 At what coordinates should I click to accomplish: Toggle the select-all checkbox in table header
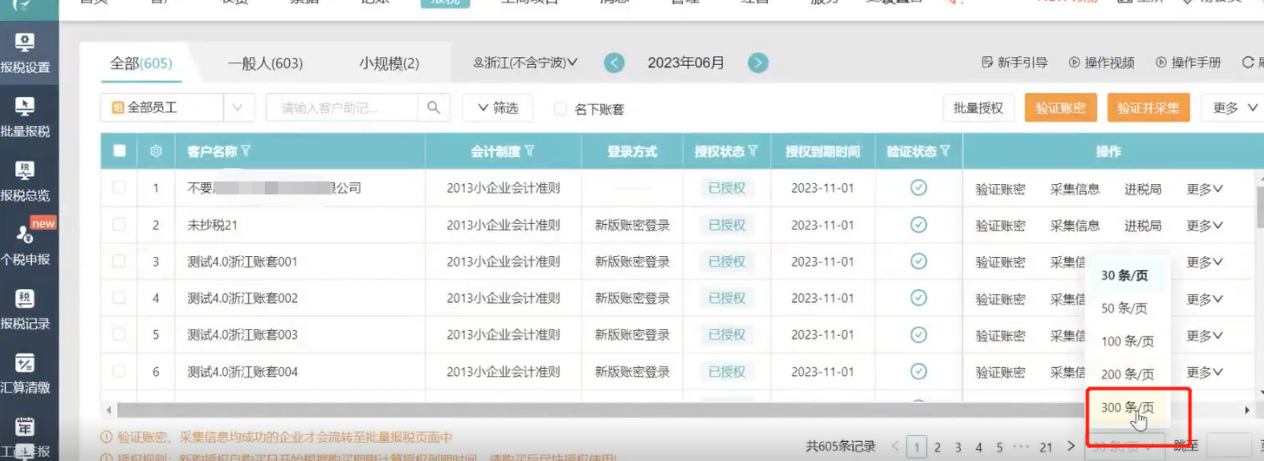pyautogui.click(x=120, y=152)
